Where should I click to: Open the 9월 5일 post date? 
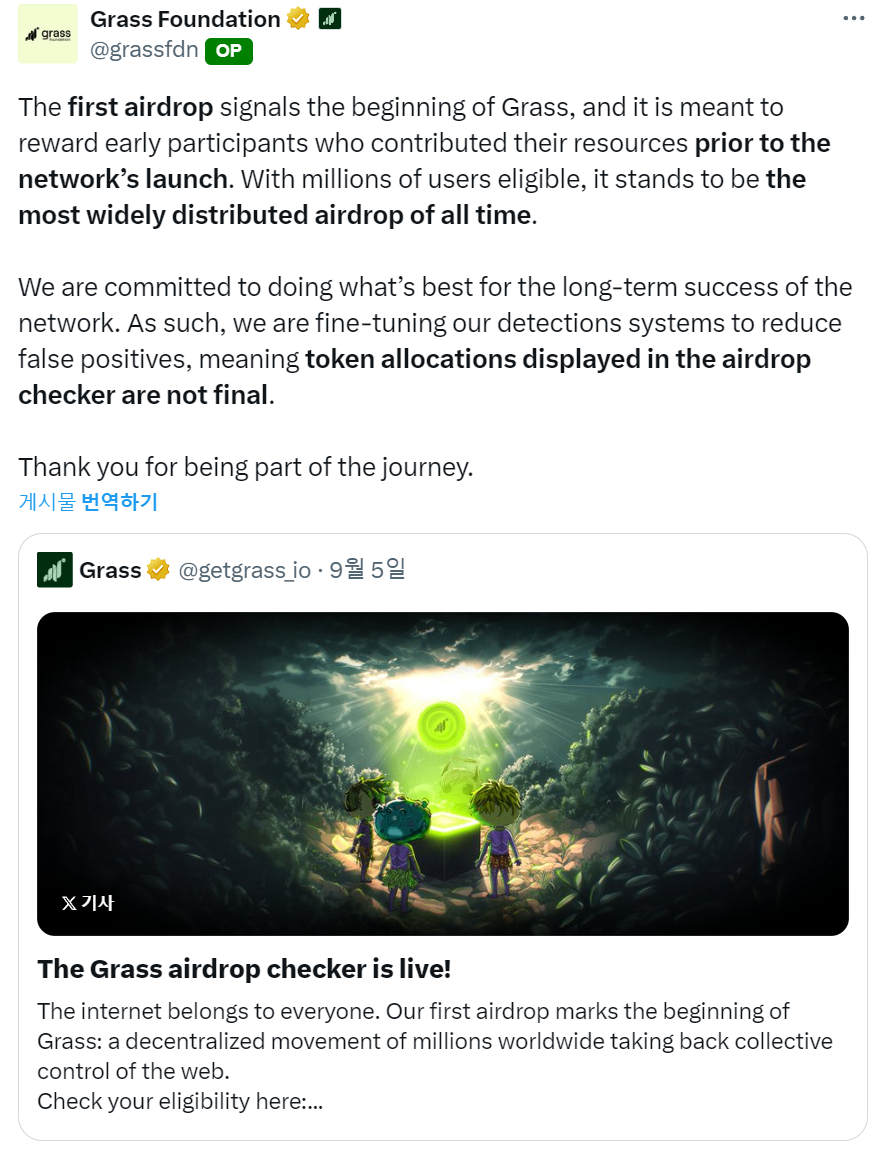click(x=367, y=570)
